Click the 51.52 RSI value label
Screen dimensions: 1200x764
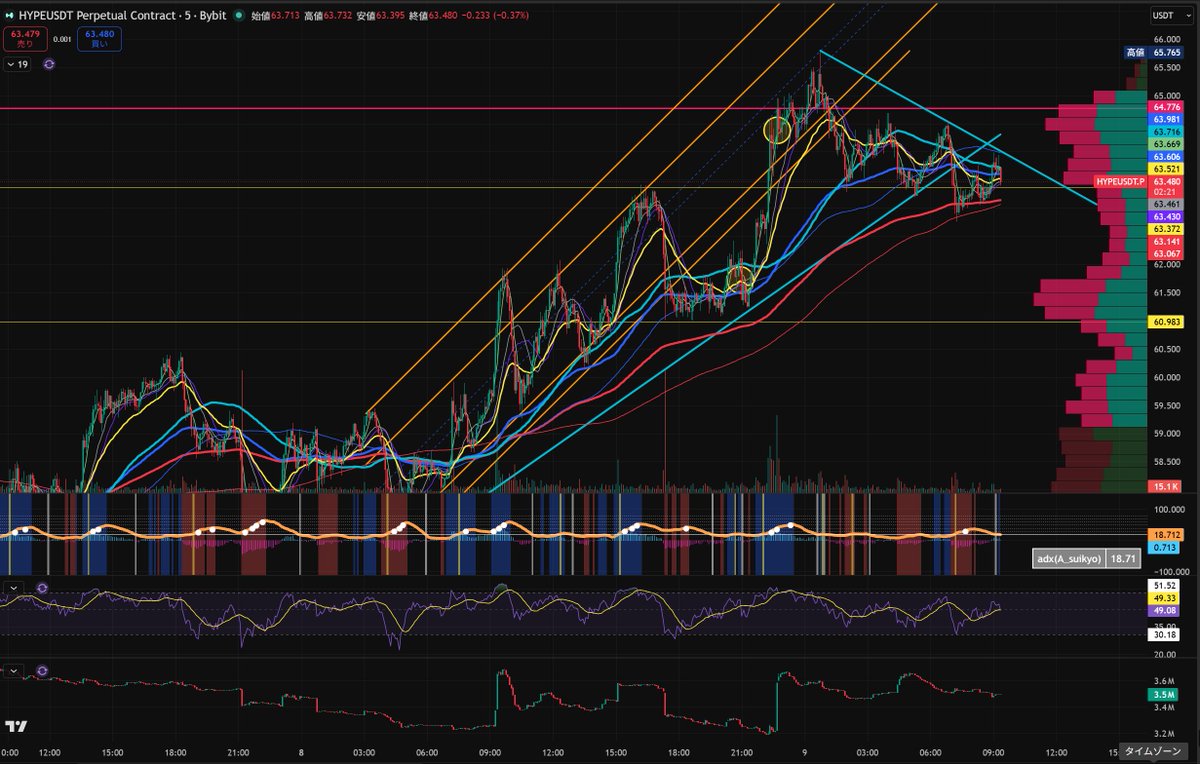click(x=1164, y=585)
